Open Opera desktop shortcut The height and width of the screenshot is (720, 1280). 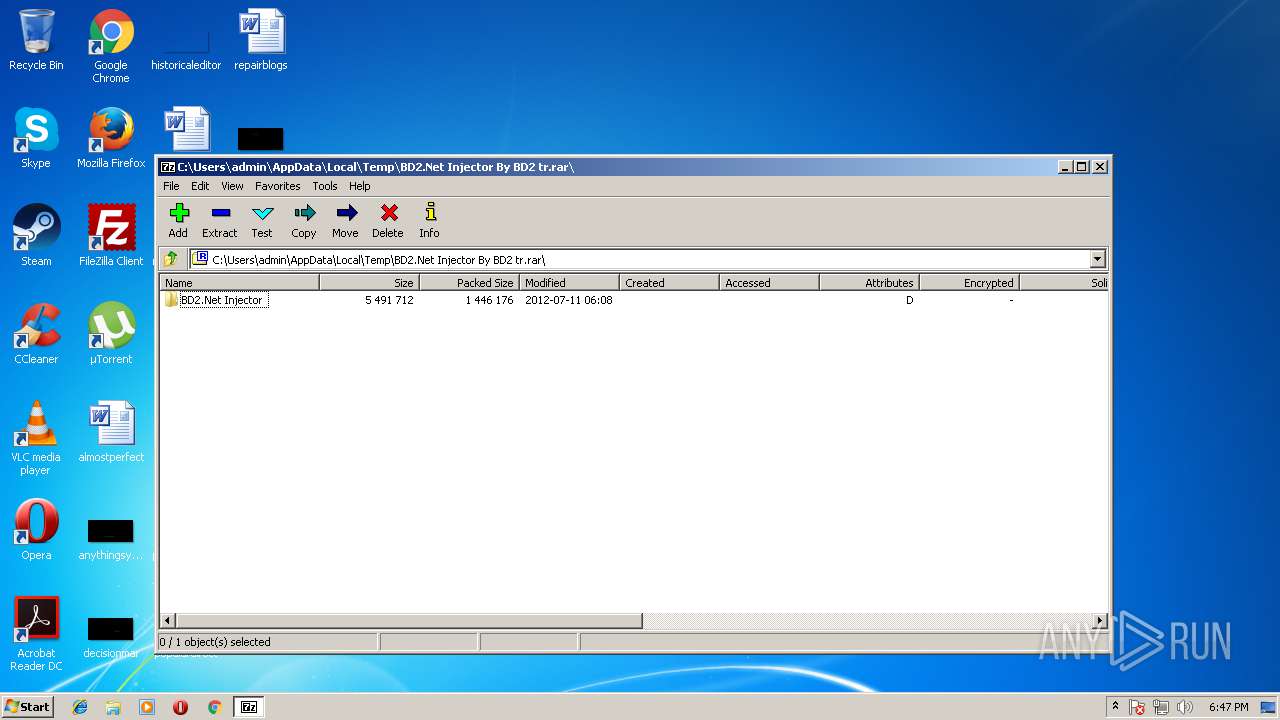pos(36,530)
